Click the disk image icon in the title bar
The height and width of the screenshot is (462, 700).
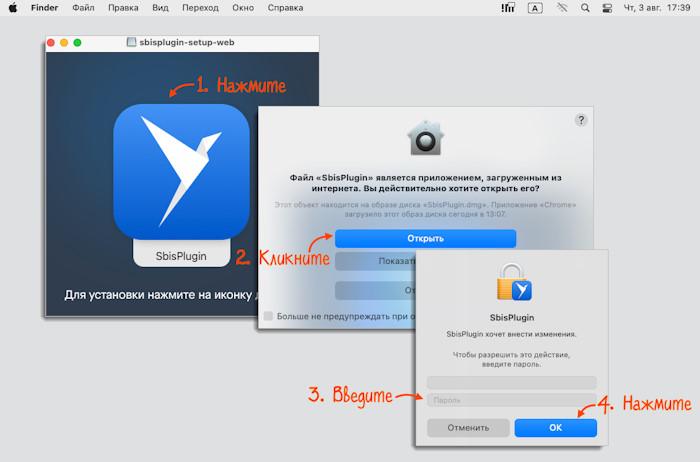[131, 42]
